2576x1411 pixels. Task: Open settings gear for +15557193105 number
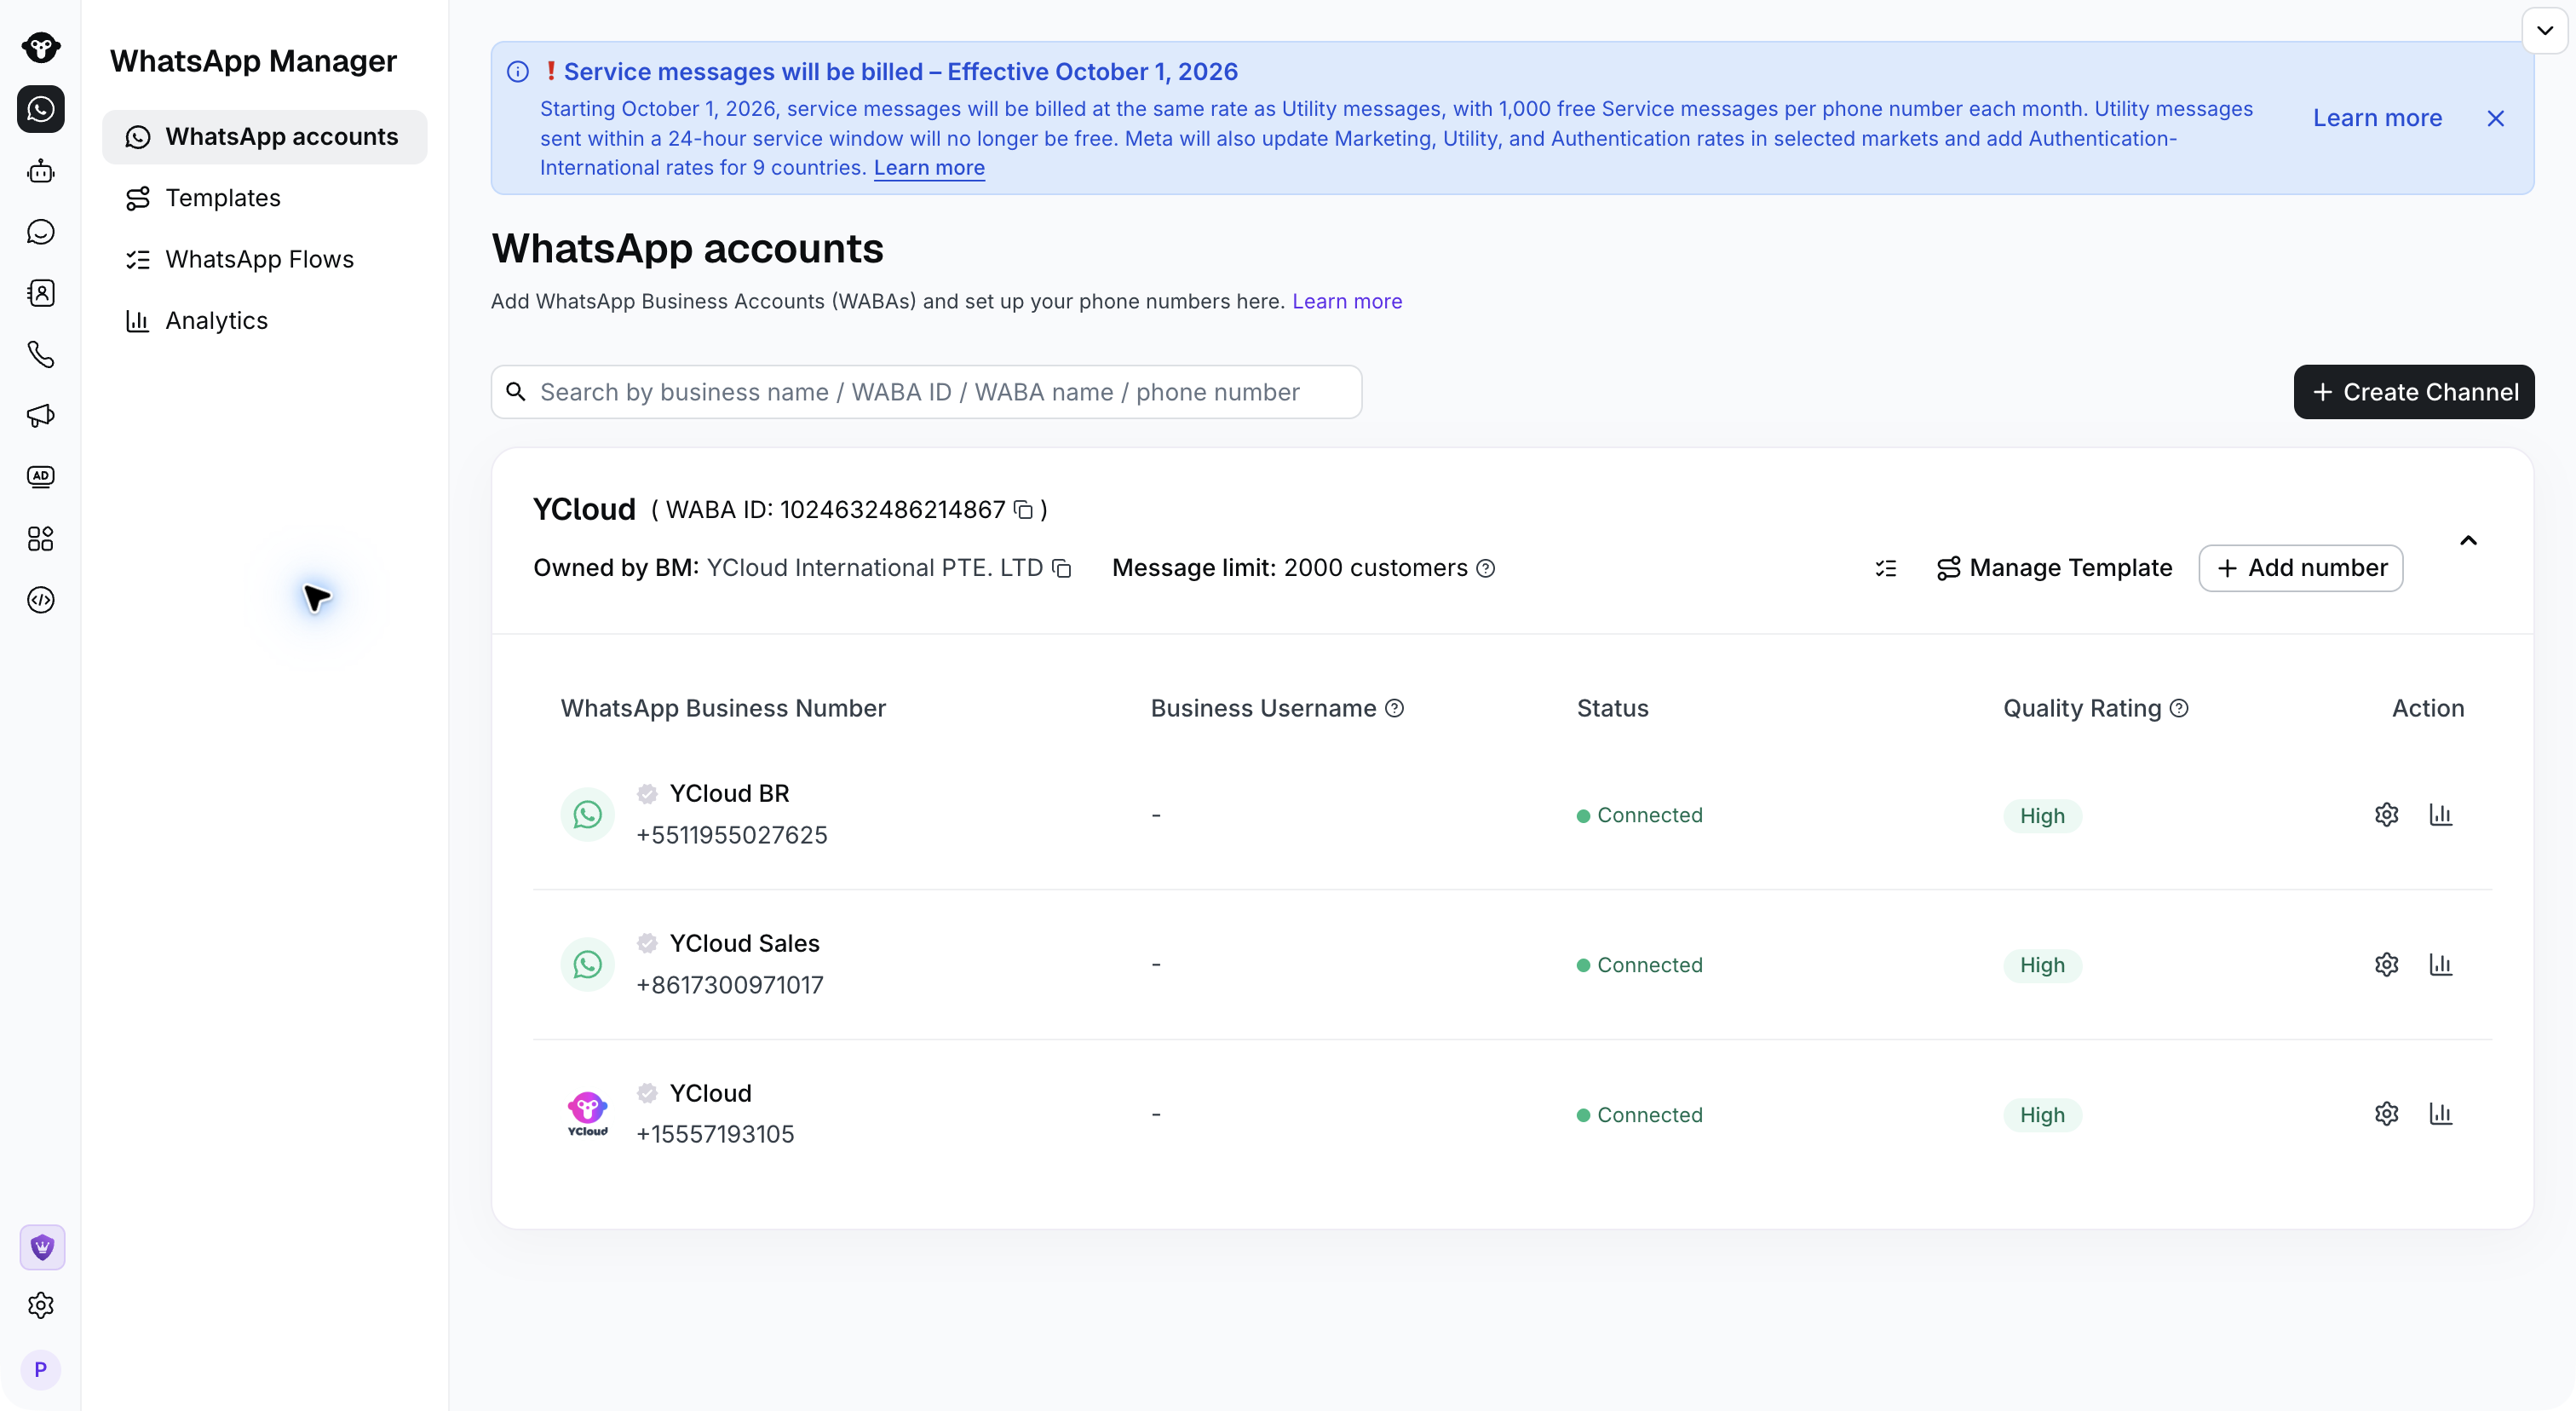point(2386,1114)
